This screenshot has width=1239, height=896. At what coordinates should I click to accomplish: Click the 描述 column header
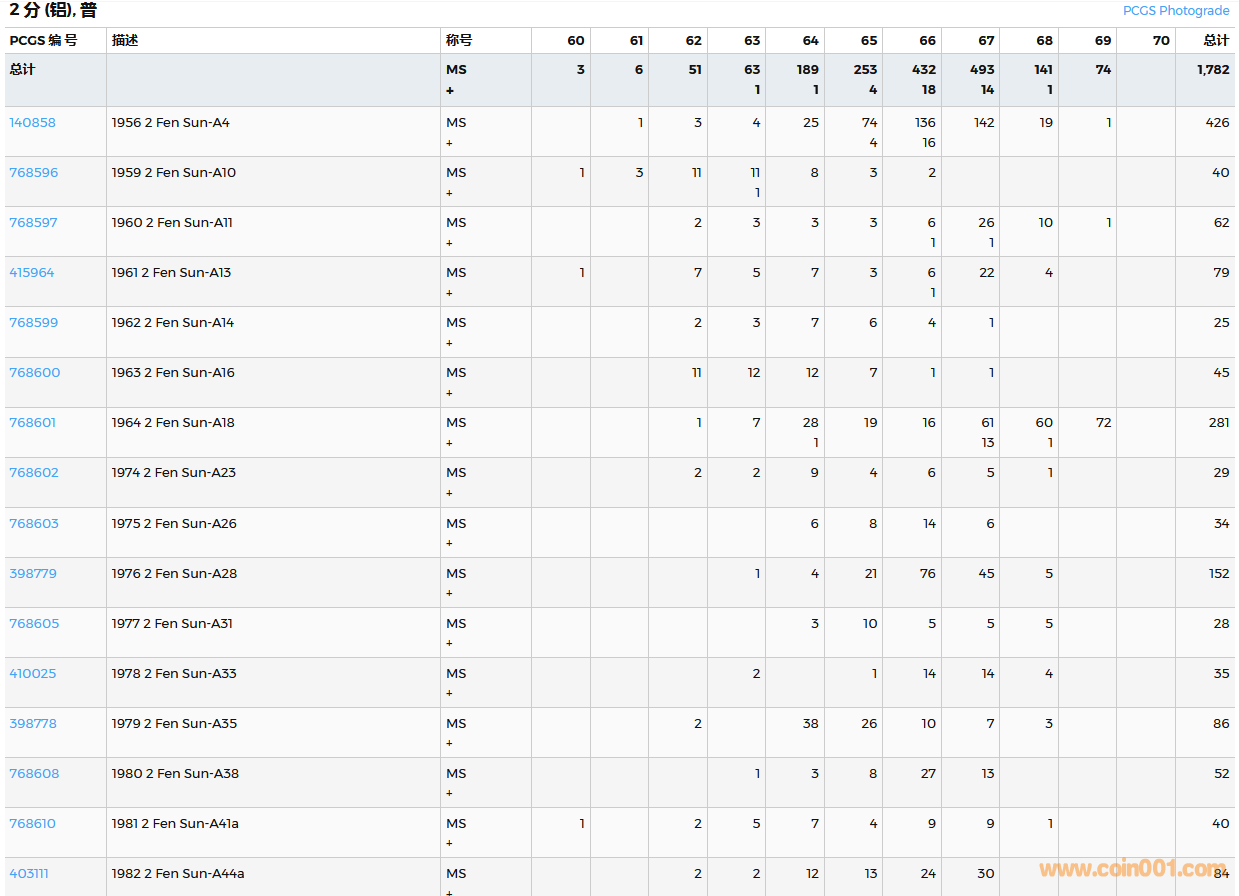point(125,41)
